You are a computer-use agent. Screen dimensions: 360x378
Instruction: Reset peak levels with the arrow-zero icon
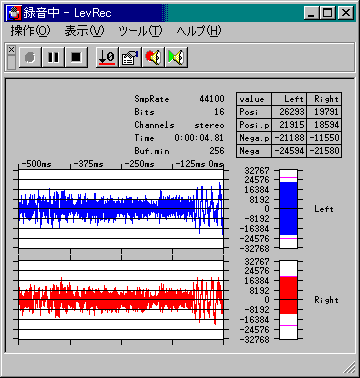pyautogui.click(x=107, y=57)
